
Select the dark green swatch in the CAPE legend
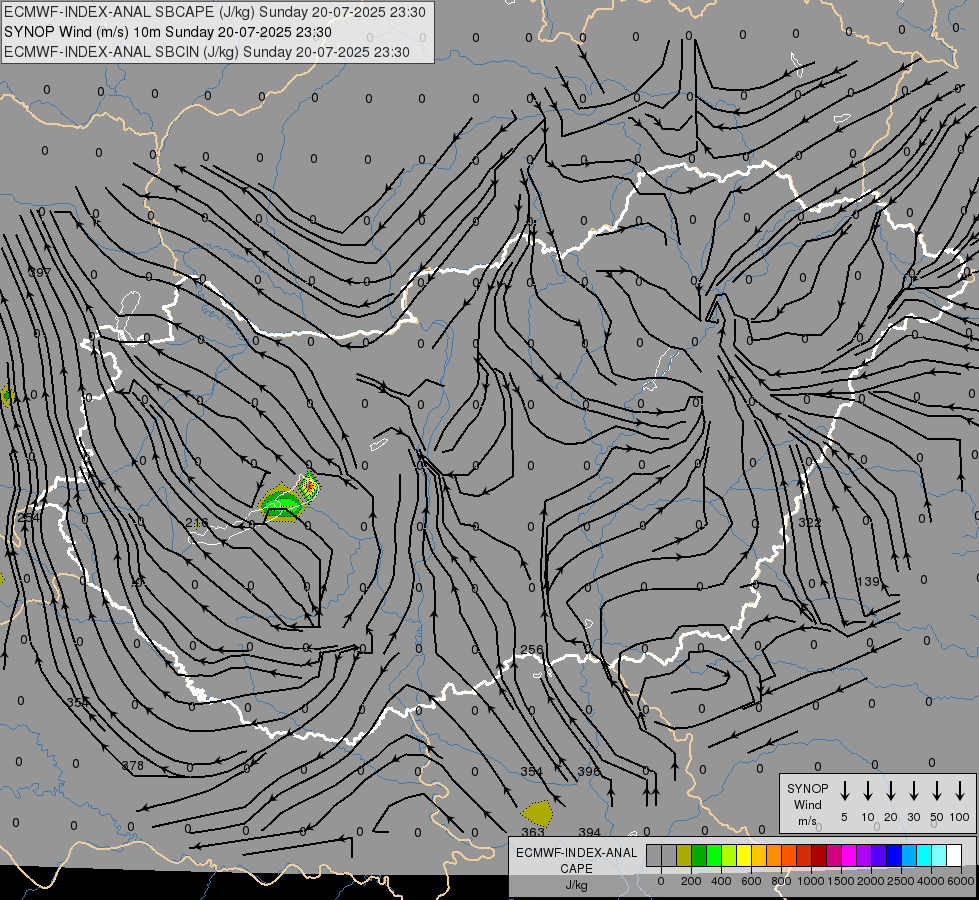(x=699, y=855)
